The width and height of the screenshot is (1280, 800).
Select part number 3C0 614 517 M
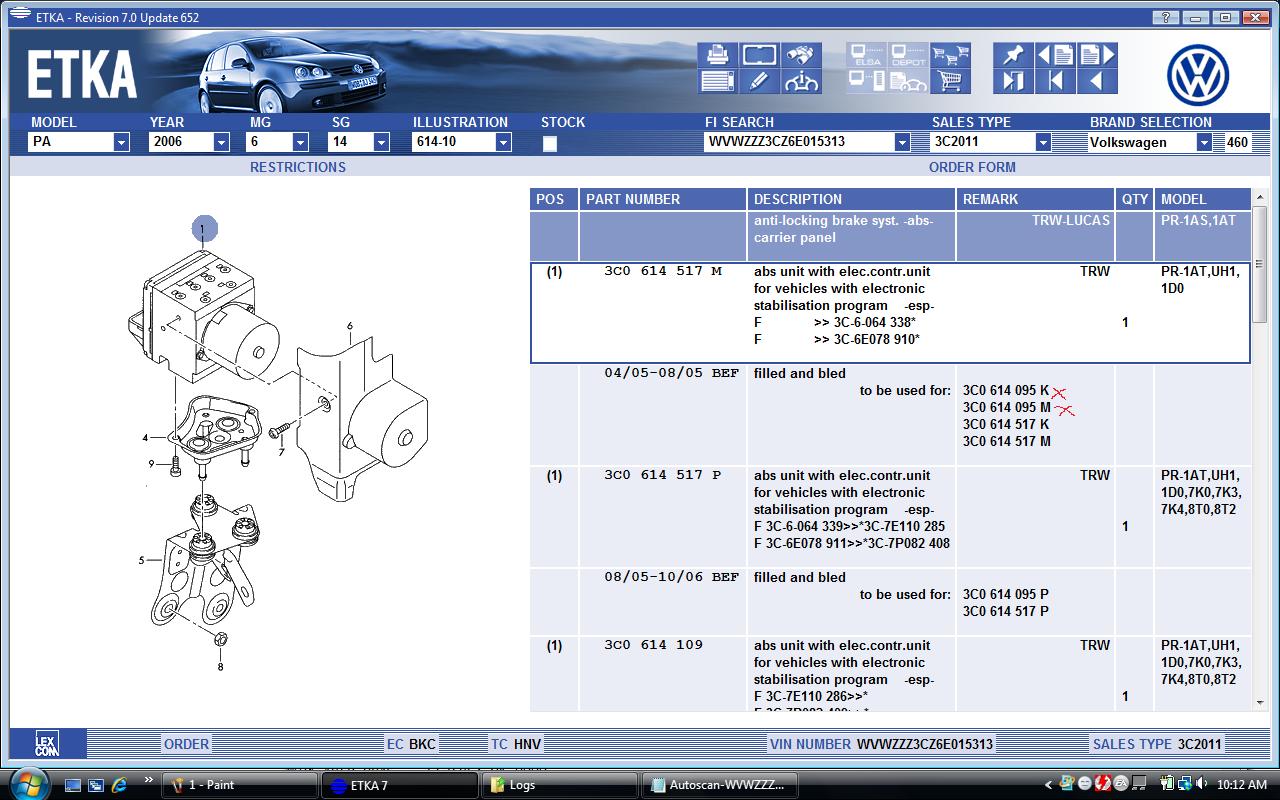point(662,271)
